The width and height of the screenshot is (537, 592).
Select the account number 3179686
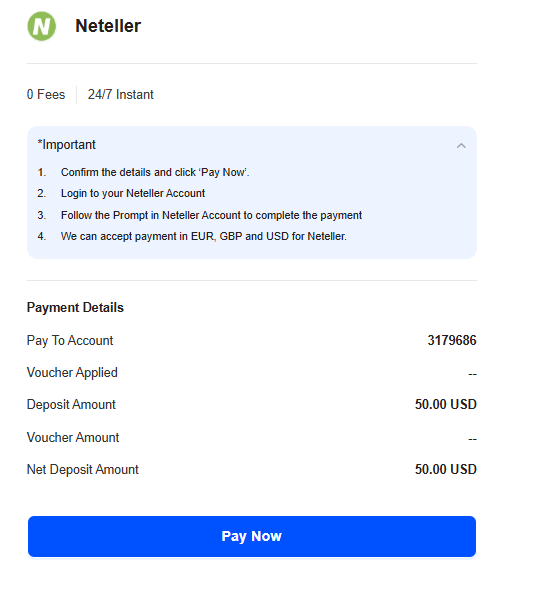[x=452, y=340]
